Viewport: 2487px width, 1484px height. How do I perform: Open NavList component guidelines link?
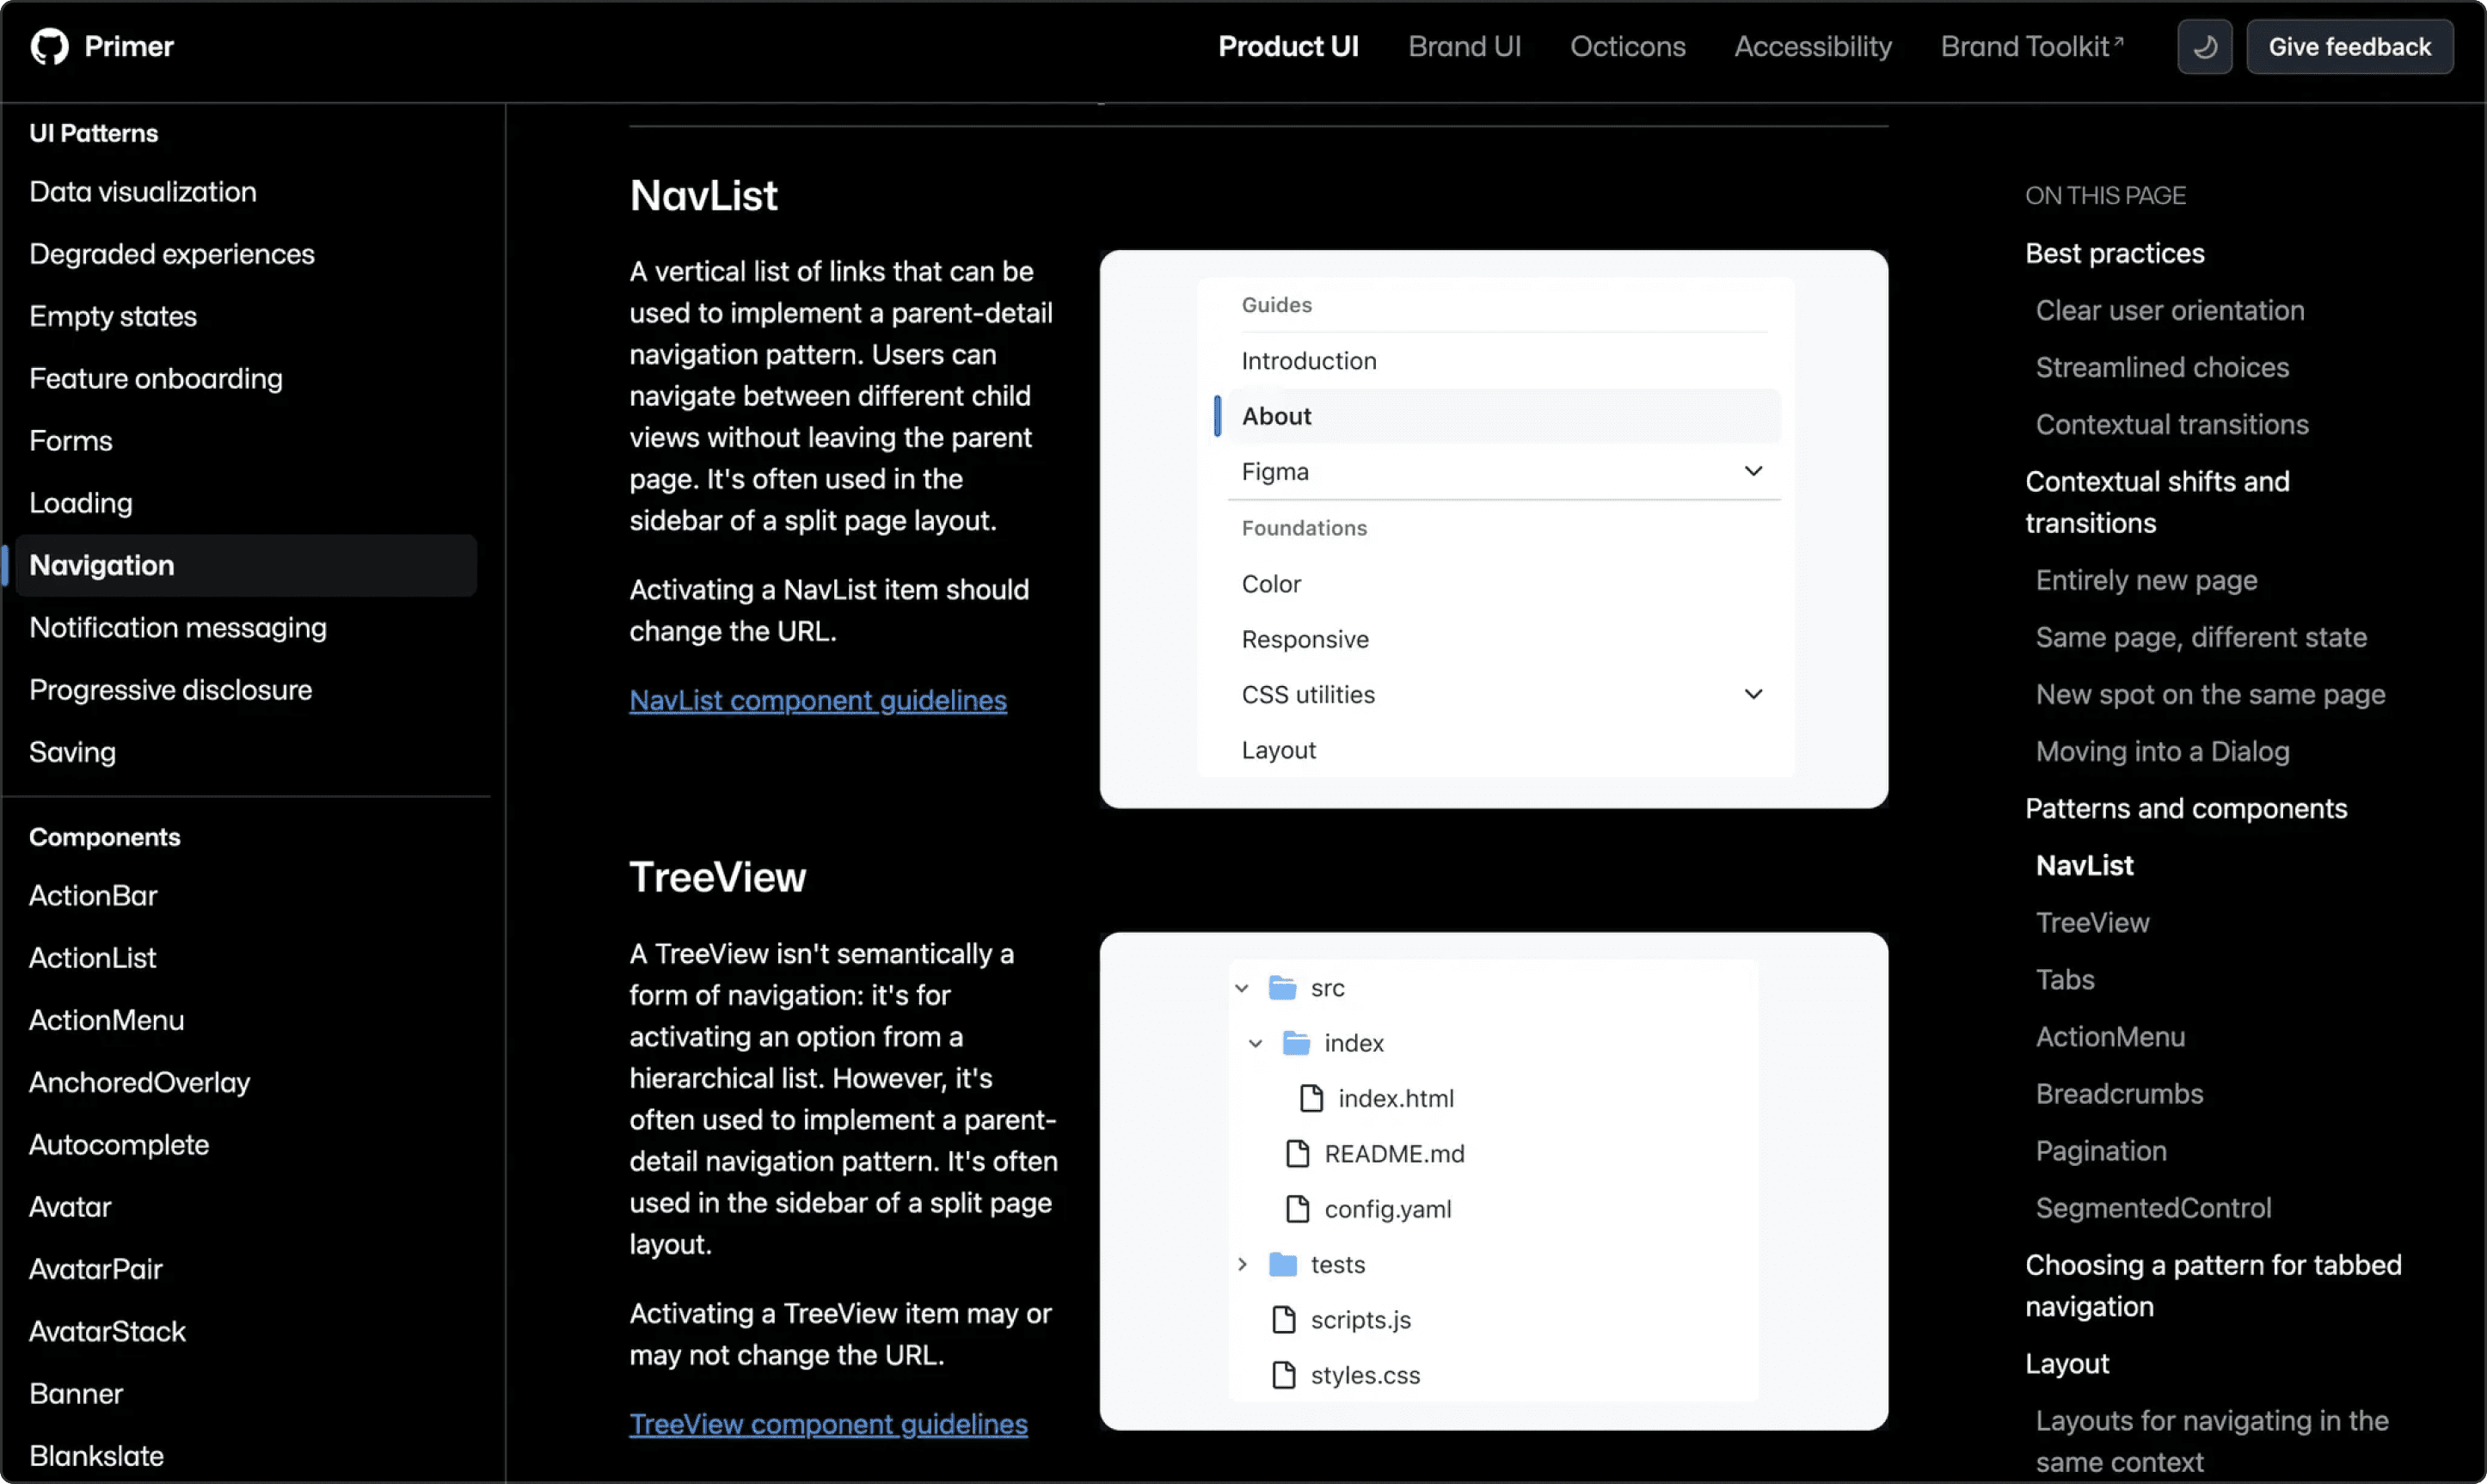click(817, 701)
